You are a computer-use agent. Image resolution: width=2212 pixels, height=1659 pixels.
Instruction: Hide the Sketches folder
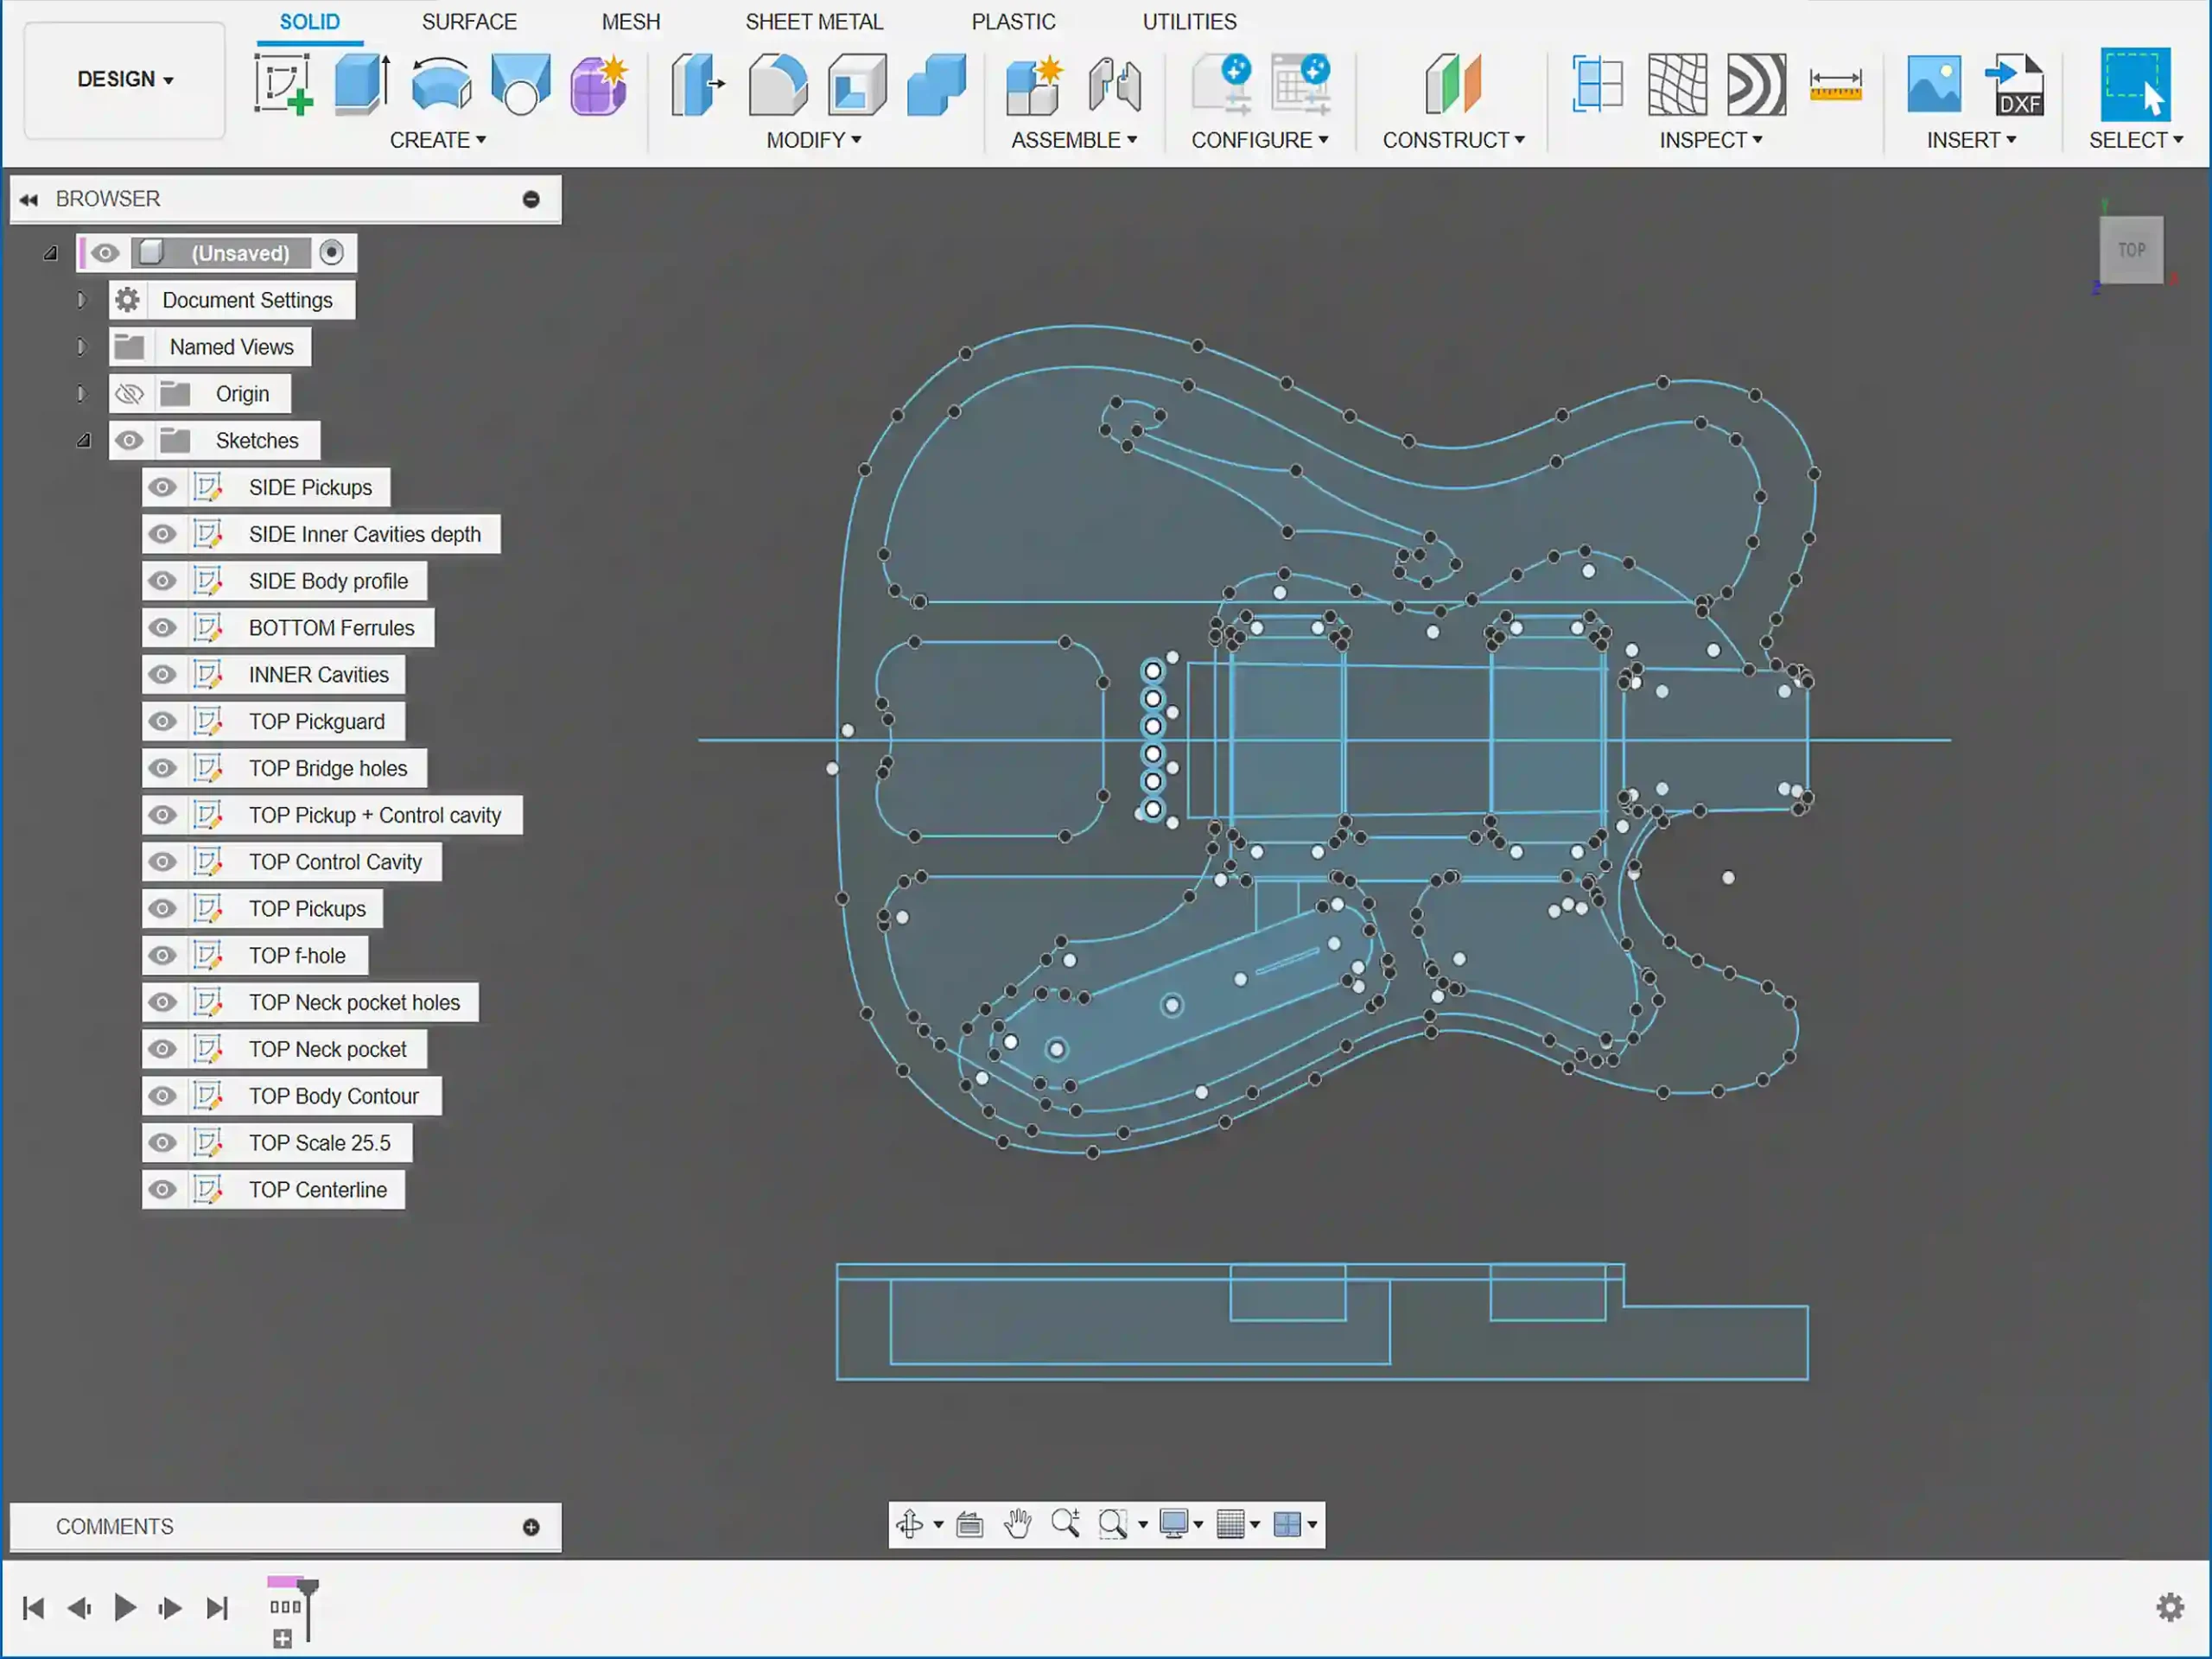(x=129, y=441)
